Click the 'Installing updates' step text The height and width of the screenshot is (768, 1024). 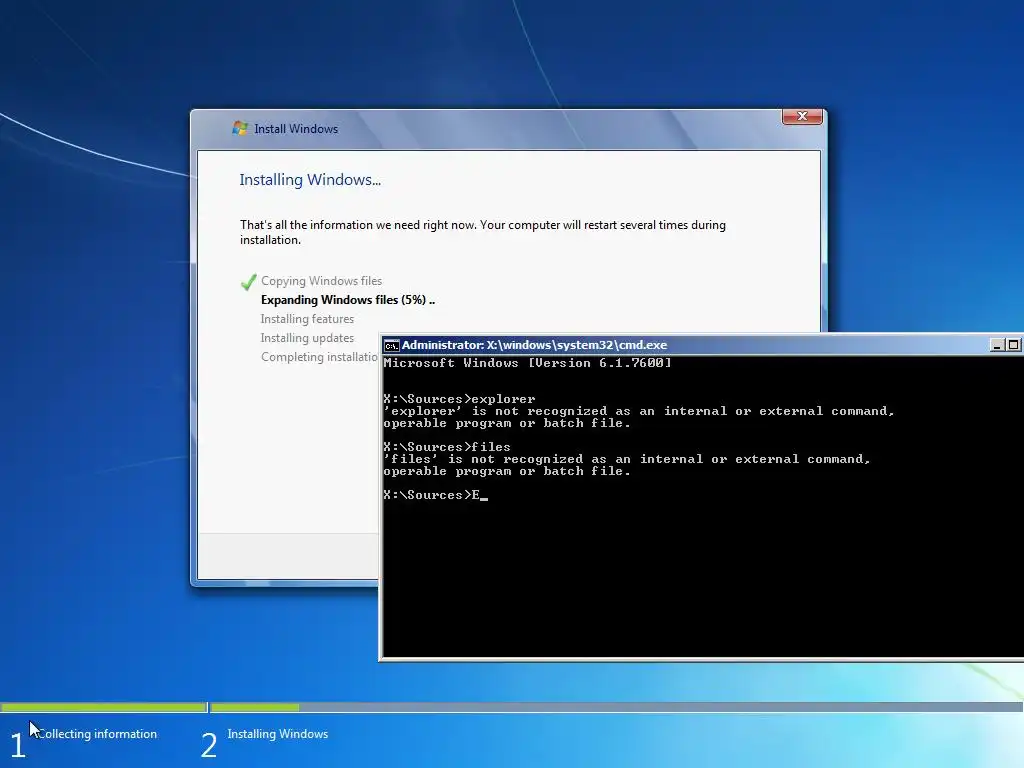307,338
